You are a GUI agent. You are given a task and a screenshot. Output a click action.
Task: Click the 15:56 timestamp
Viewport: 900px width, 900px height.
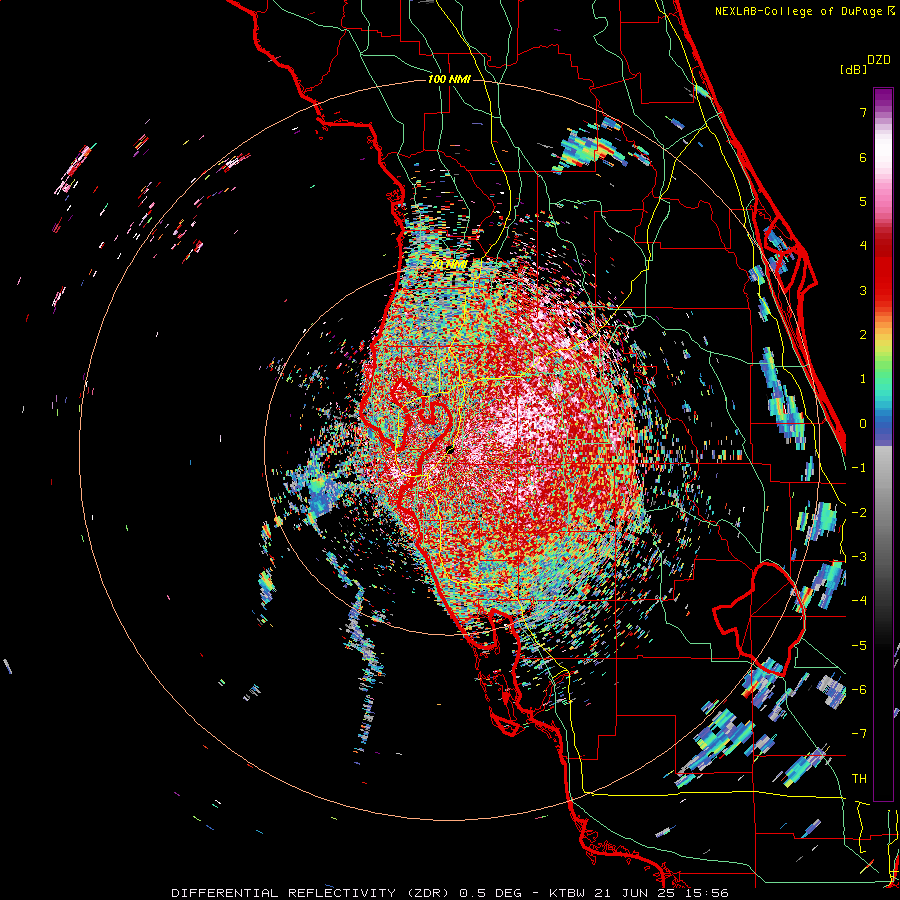[x=705, y=893]
